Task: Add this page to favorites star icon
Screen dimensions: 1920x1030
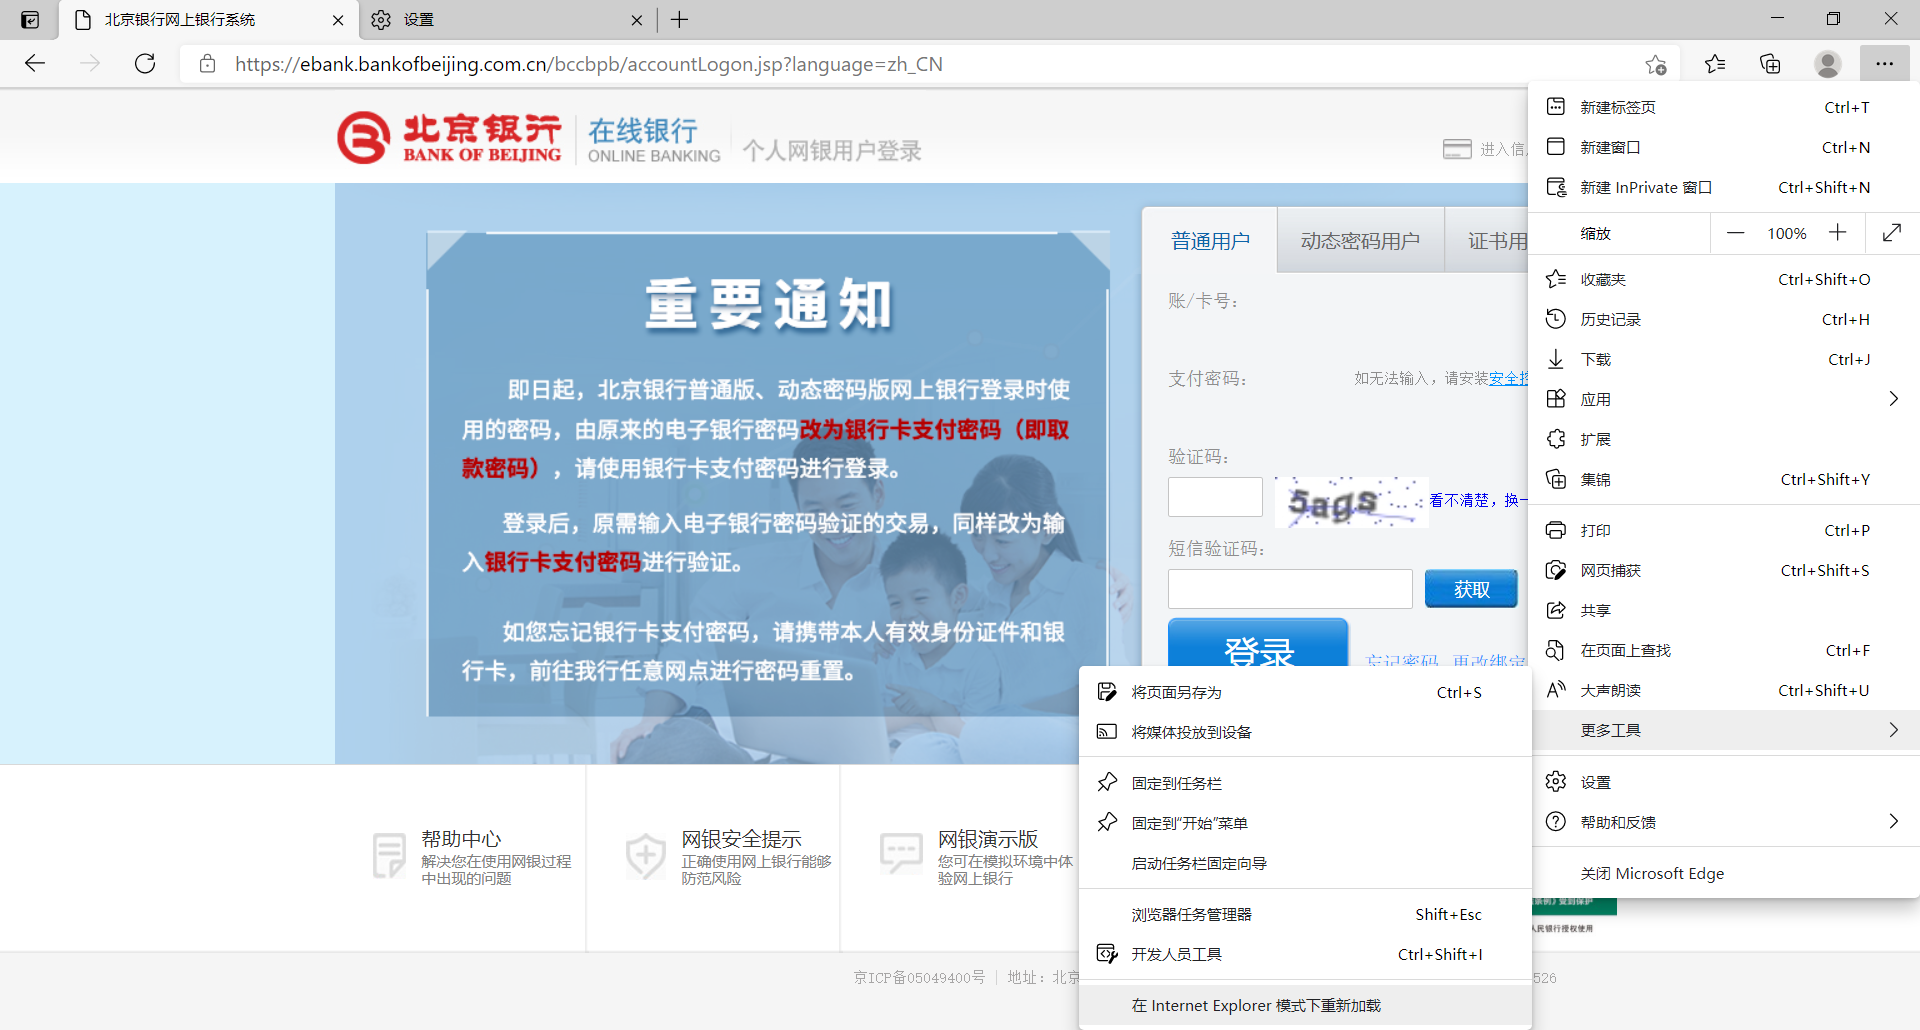Action: [1655, 65]
